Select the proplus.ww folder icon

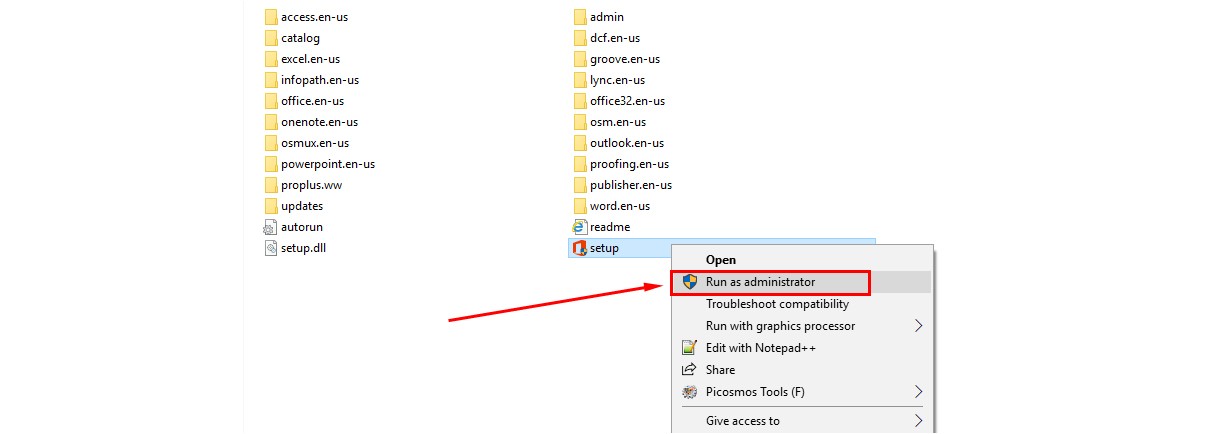(x=270, y=185)
